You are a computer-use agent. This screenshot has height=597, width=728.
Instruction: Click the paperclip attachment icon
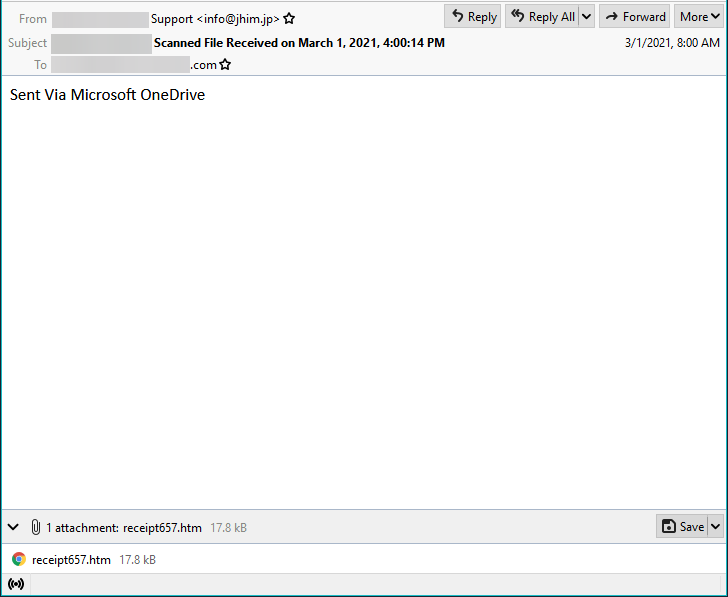pos(35,527)
